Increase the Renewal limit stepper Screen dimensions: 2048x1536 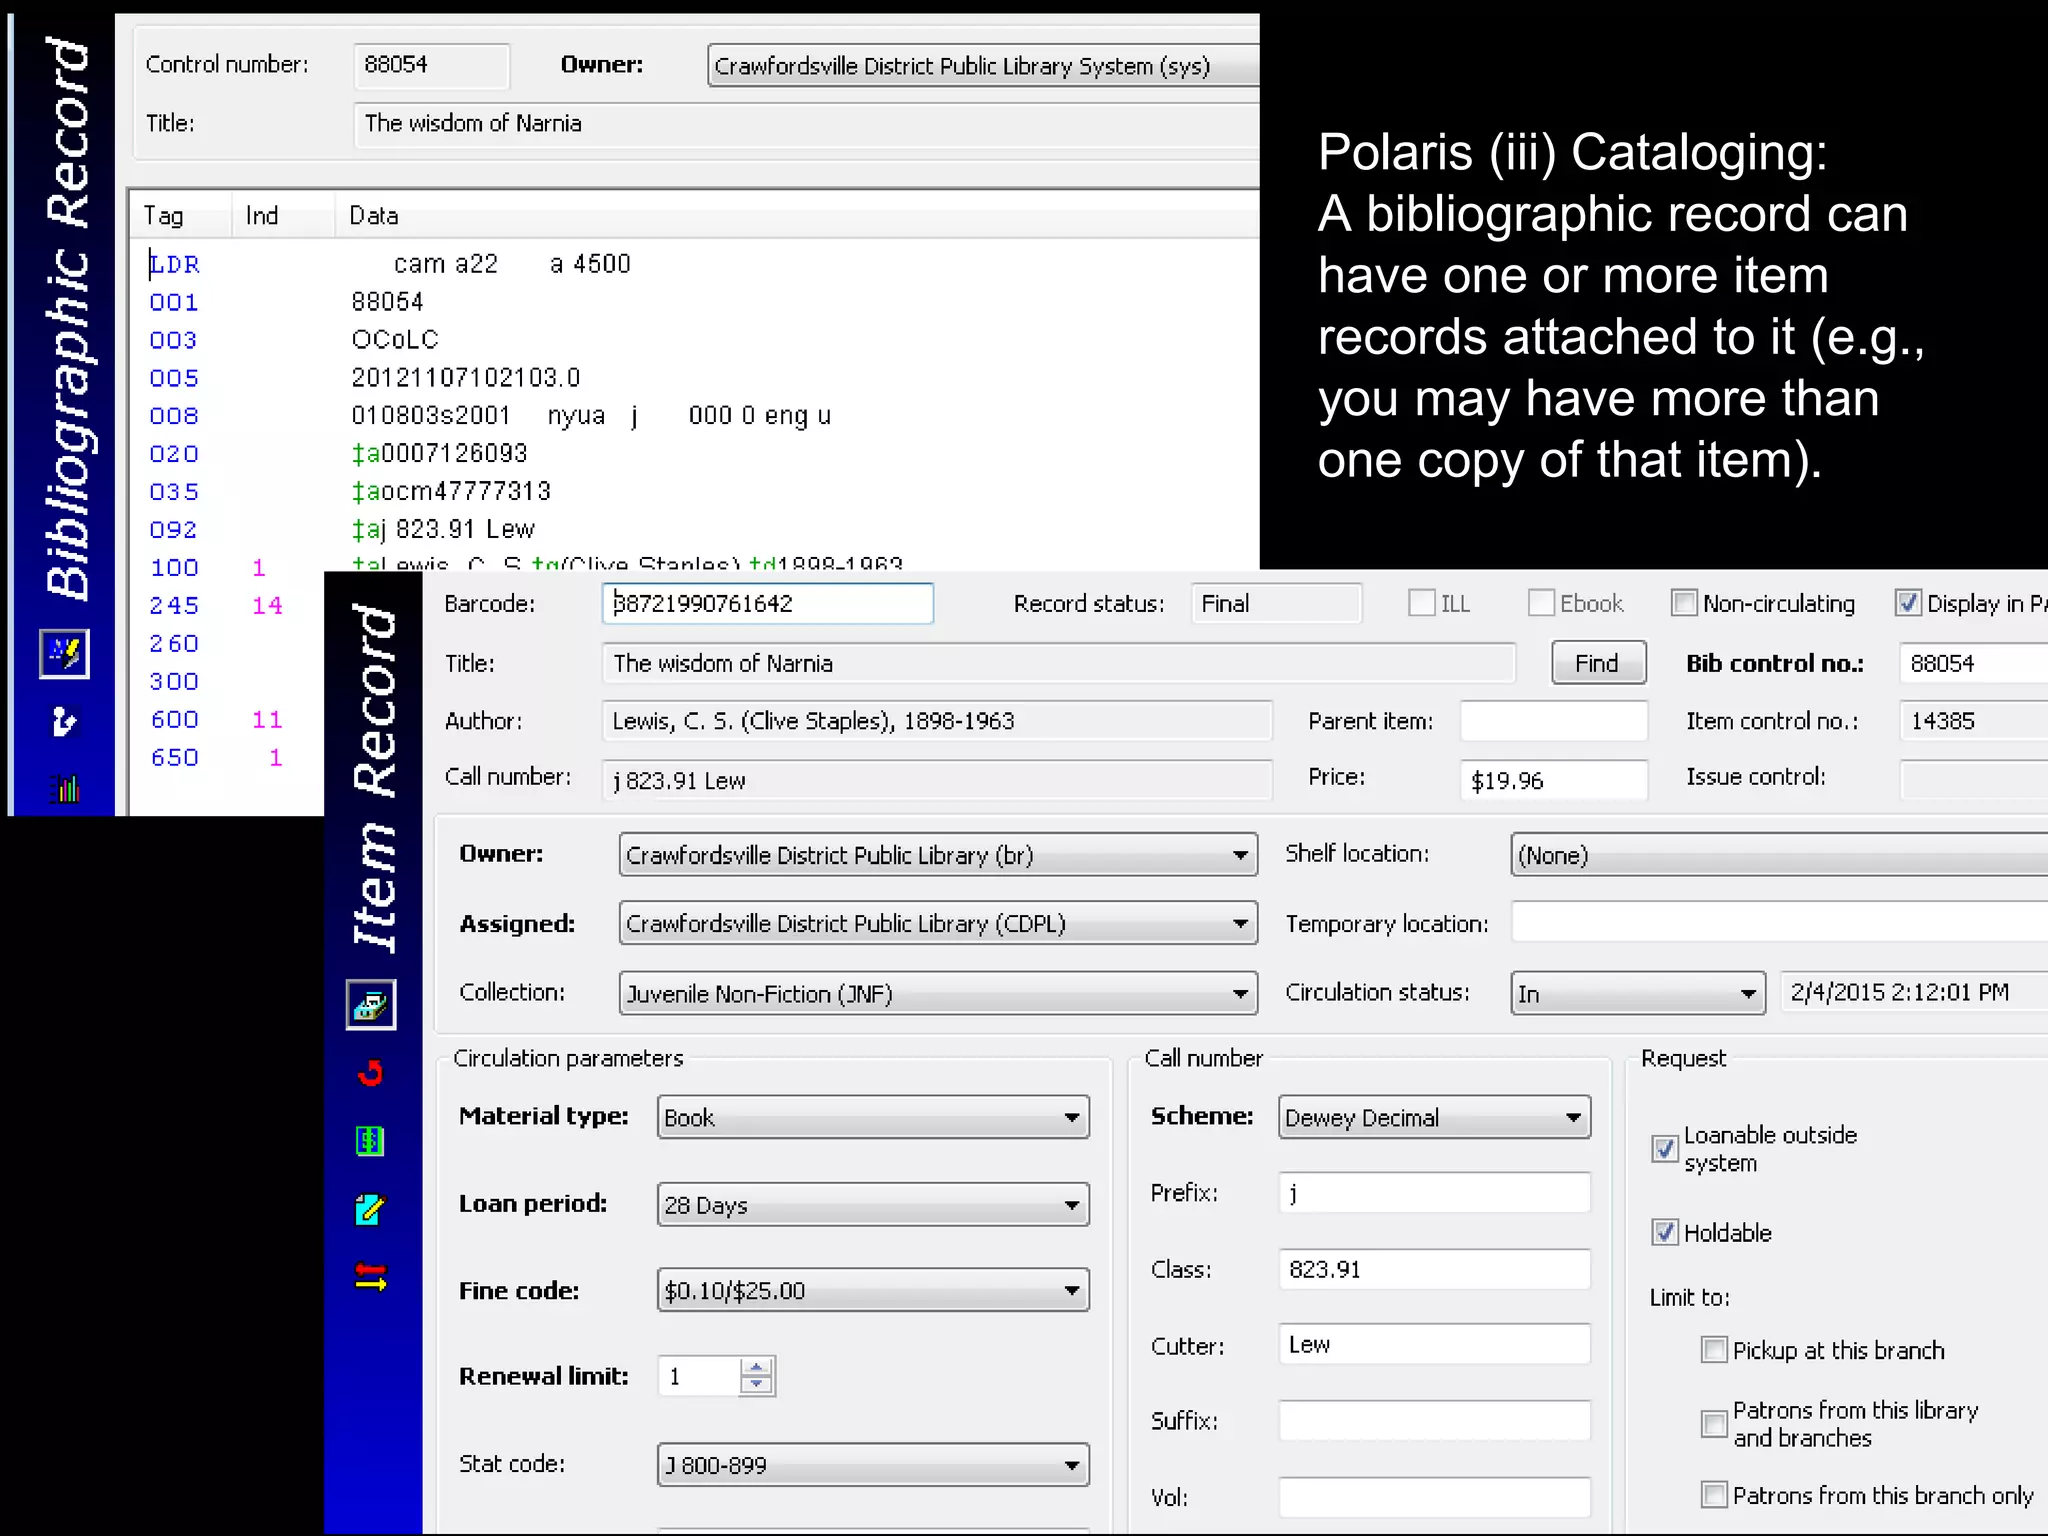tap(757, 1367)
